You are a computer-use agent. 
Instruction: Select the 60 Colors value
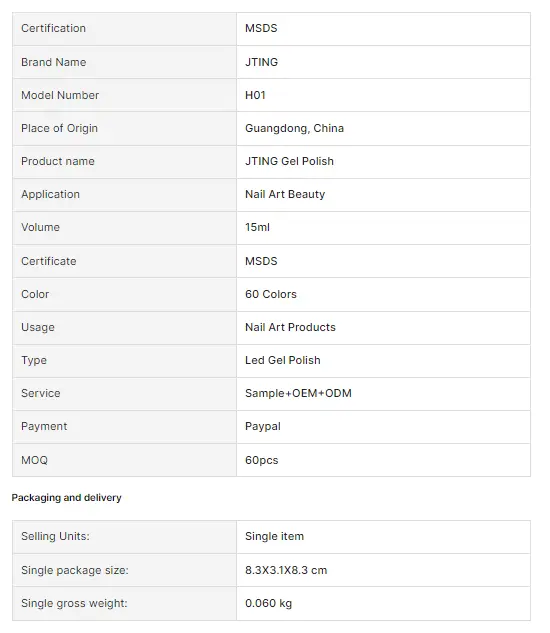point(271,294)
